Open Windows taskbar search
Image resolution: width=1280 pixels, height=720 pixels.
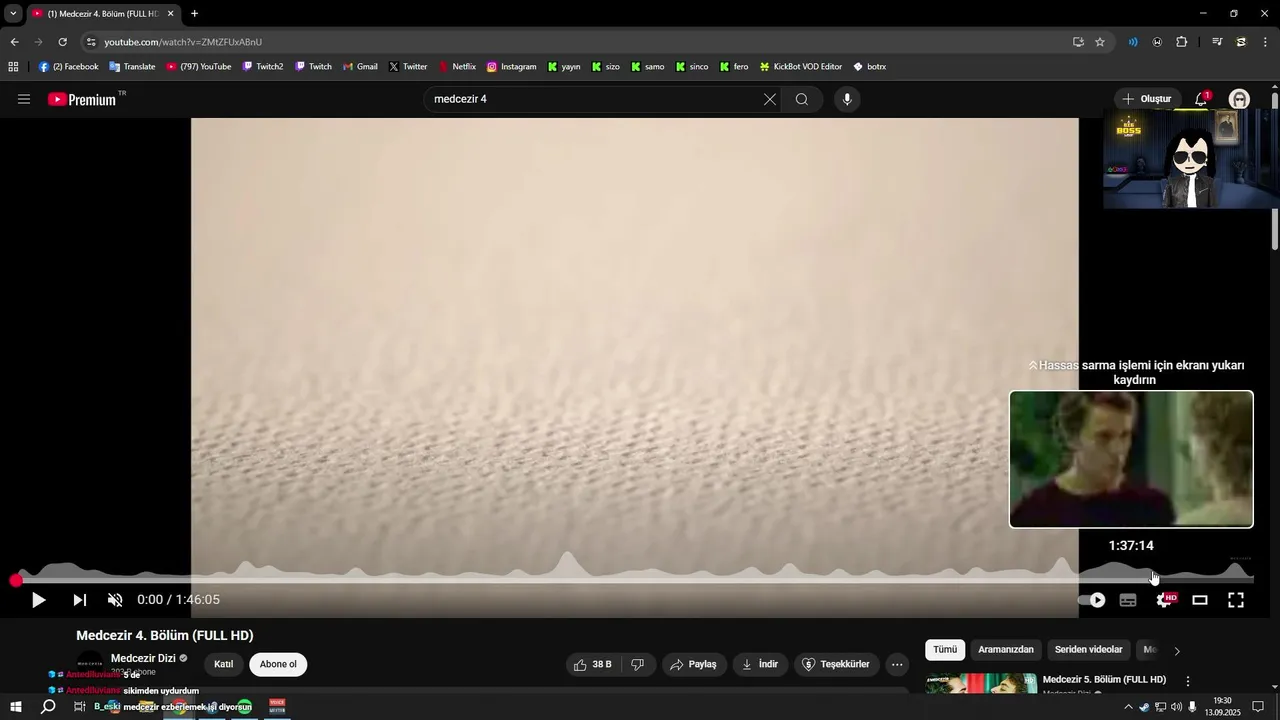point(48,707)
